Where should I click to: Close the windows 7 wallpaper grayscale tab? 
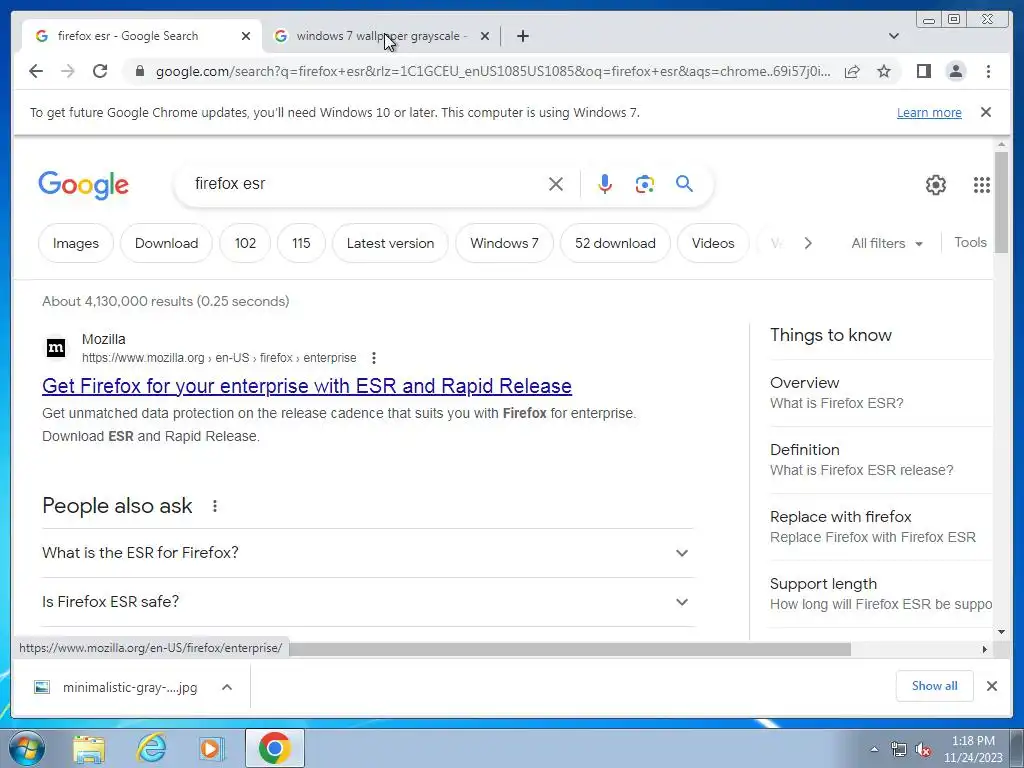click(x=485, y=37)
